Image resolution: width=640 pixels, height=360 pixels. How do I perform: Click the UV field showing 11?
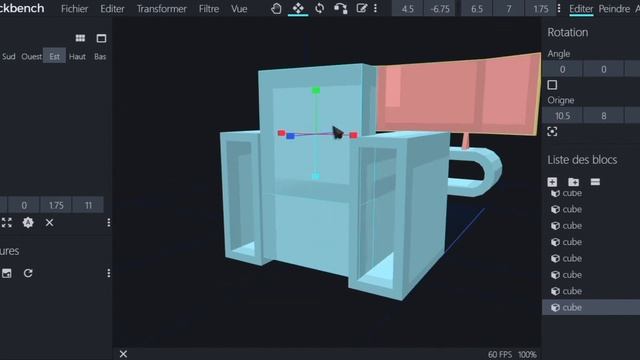(x=88, y=205)
